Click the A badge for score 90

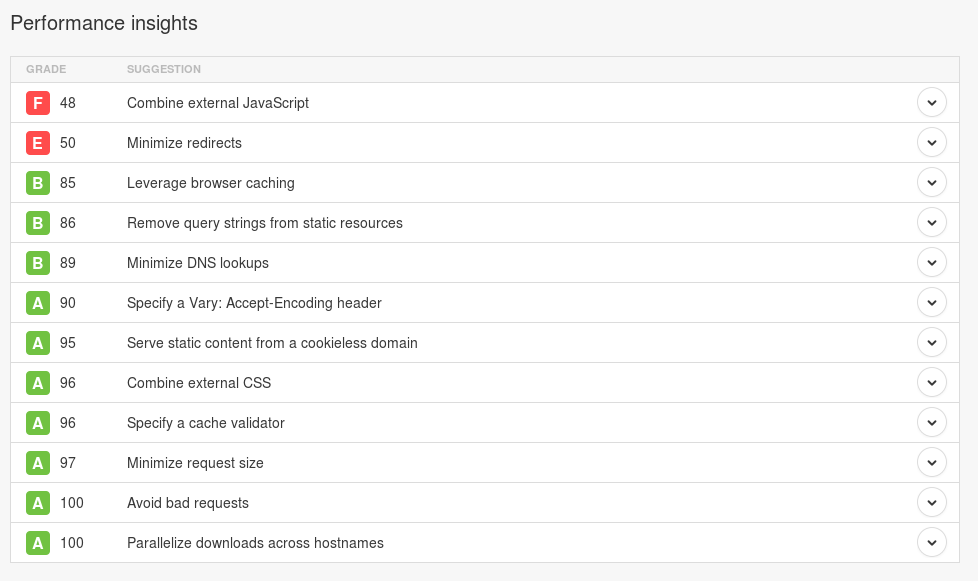pyautogui.click(x=38, y=303)
